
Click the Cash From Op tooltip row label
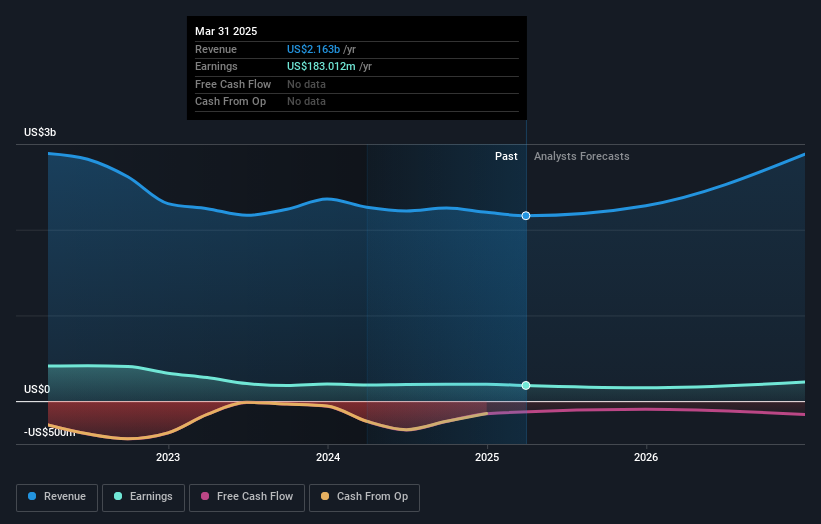pos(230,102)
